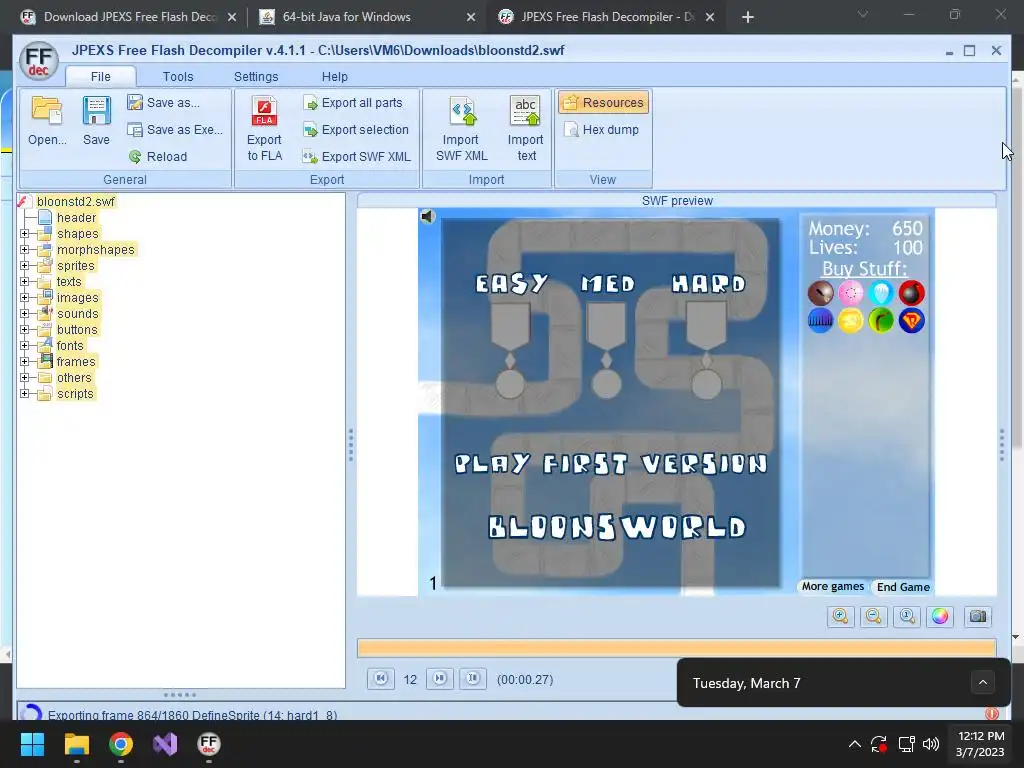The height and width of the screenshot is (768, 1024).
Task: Expand the buttons folder node
Action: pyautogui.click(x=24, y=330)
